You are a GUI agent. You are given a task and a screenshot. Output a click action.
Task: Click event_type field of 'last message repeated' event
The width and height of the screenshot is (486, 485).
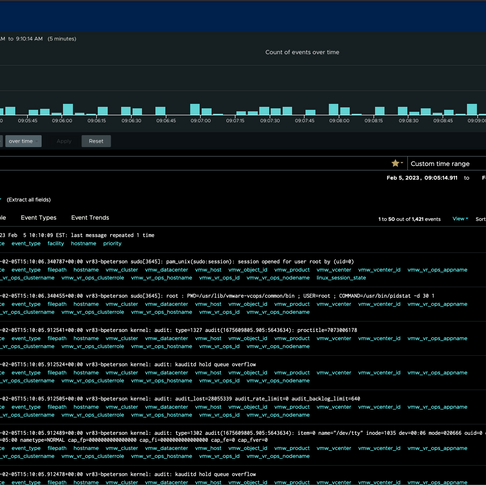coord(26,243)
